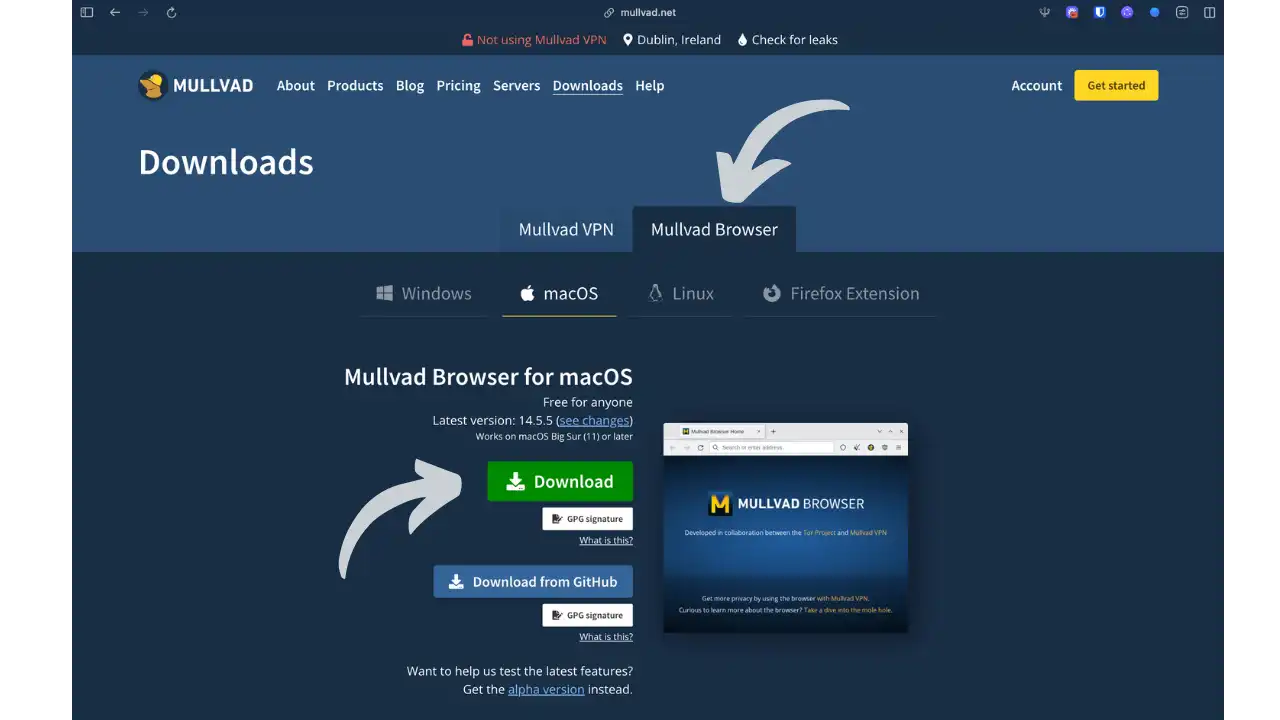
Task: Click the mullvad.net address bar
Action: [x=647, y=12]
